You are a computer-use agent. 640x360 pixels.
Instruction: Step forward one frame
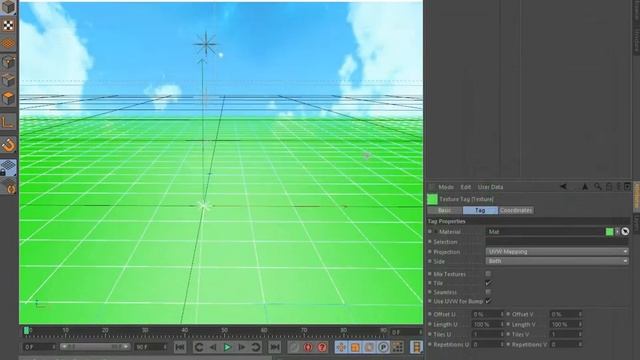[242, 347]
